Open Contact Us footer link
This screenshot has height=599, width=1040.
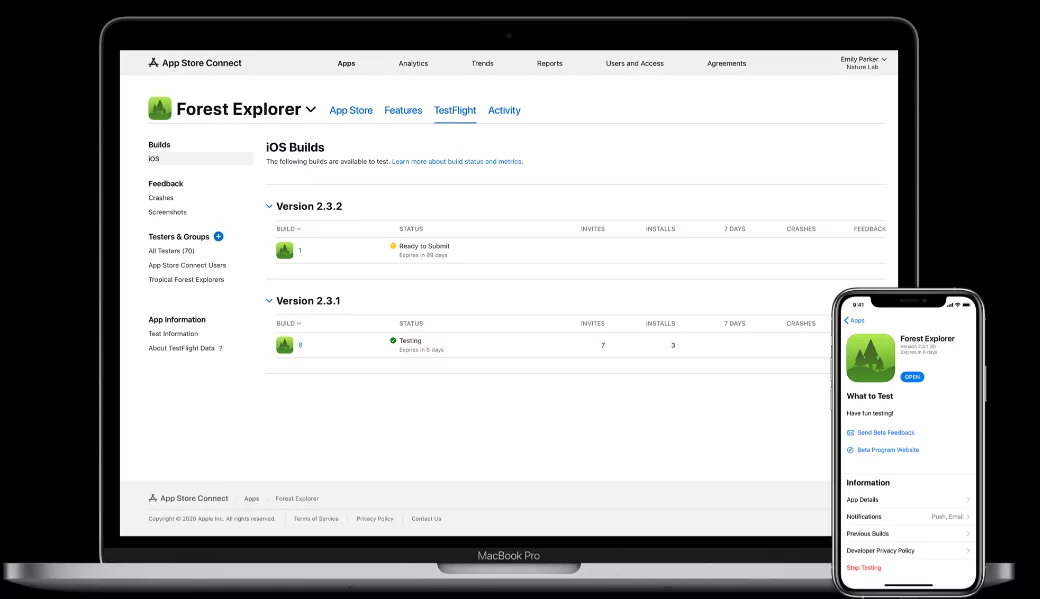click(x=426, y=519)
